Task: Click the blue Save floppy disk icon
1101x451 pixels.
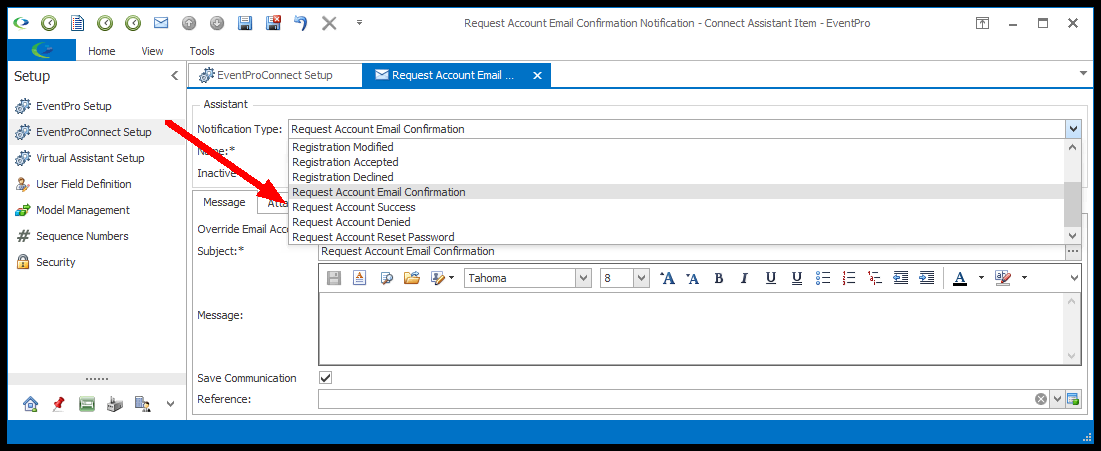Action: point(245,23)
